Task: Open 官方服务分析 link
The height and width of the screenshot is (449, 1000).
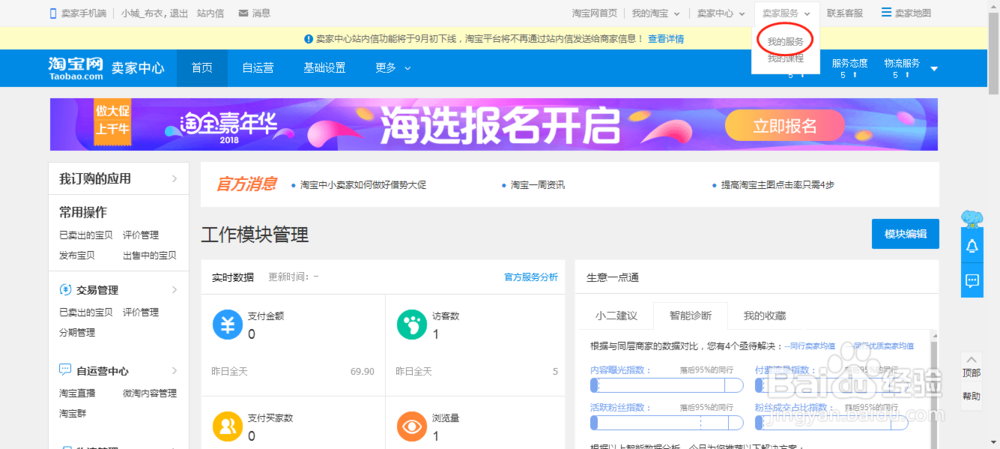Action: coord(531,277)
